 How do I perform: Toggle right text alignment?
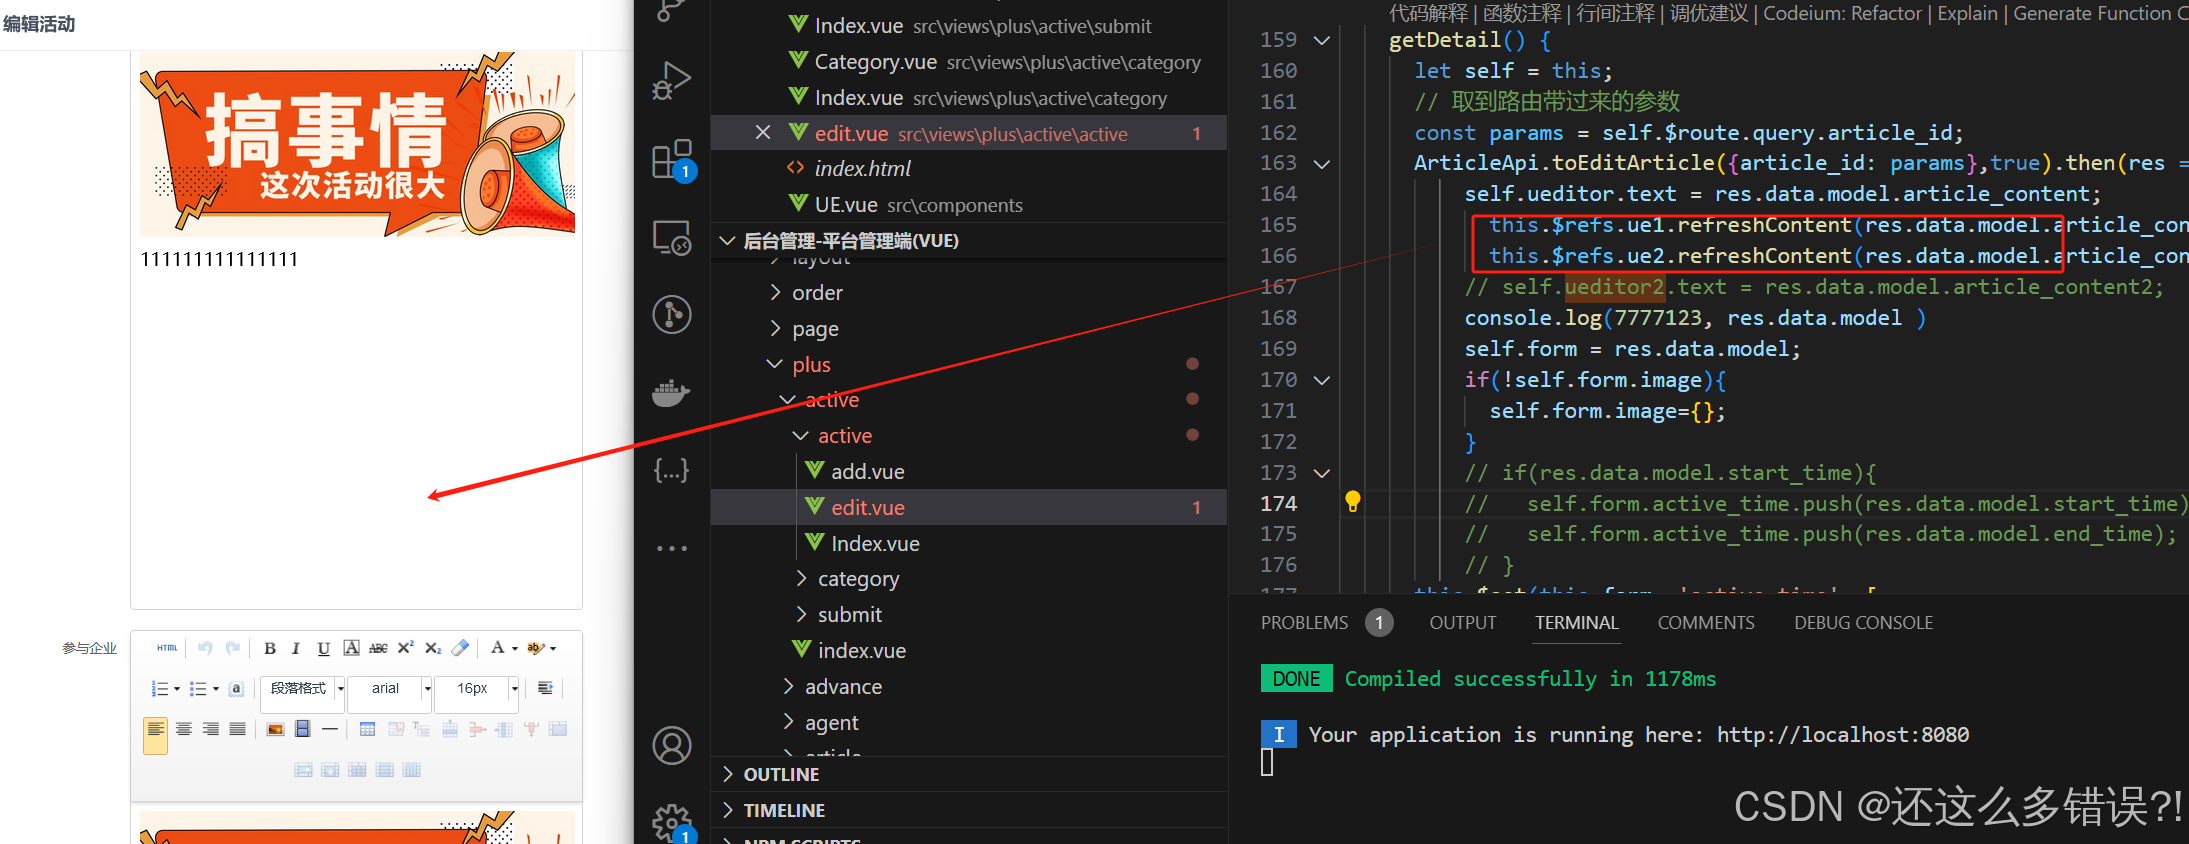click(211, 730)
